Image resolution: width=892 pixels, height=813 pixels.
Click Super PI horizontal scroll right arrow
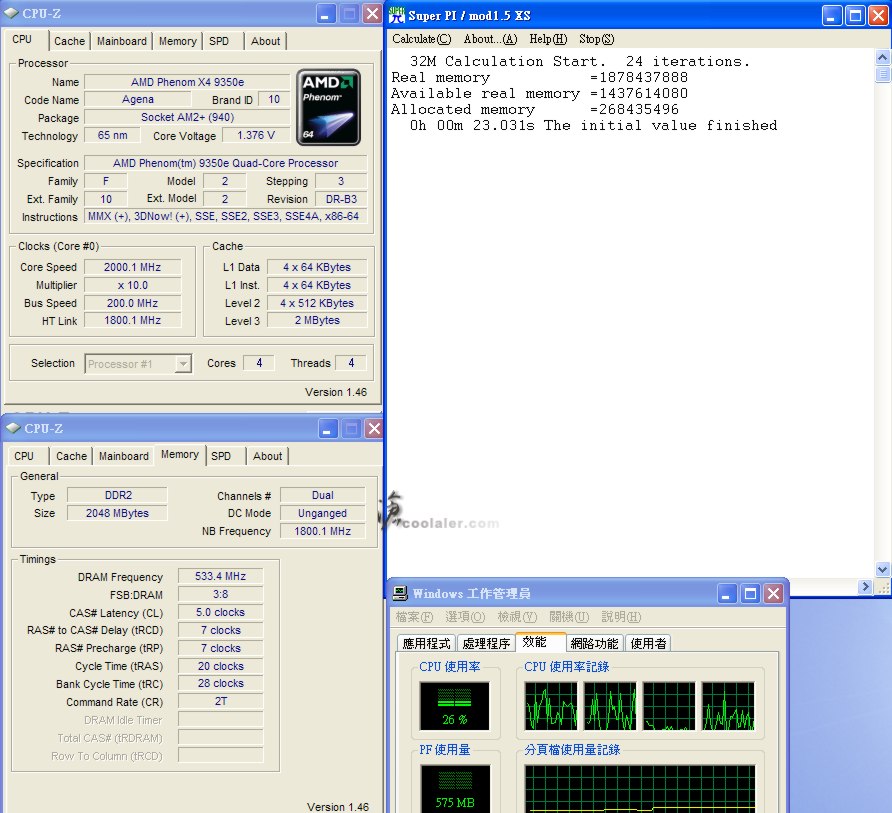(x=865, y=586)
